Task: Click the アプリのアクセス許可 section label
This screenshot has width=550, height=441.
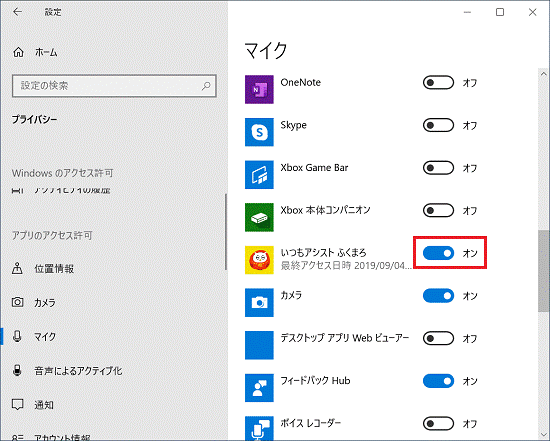Action: point(52,235)
